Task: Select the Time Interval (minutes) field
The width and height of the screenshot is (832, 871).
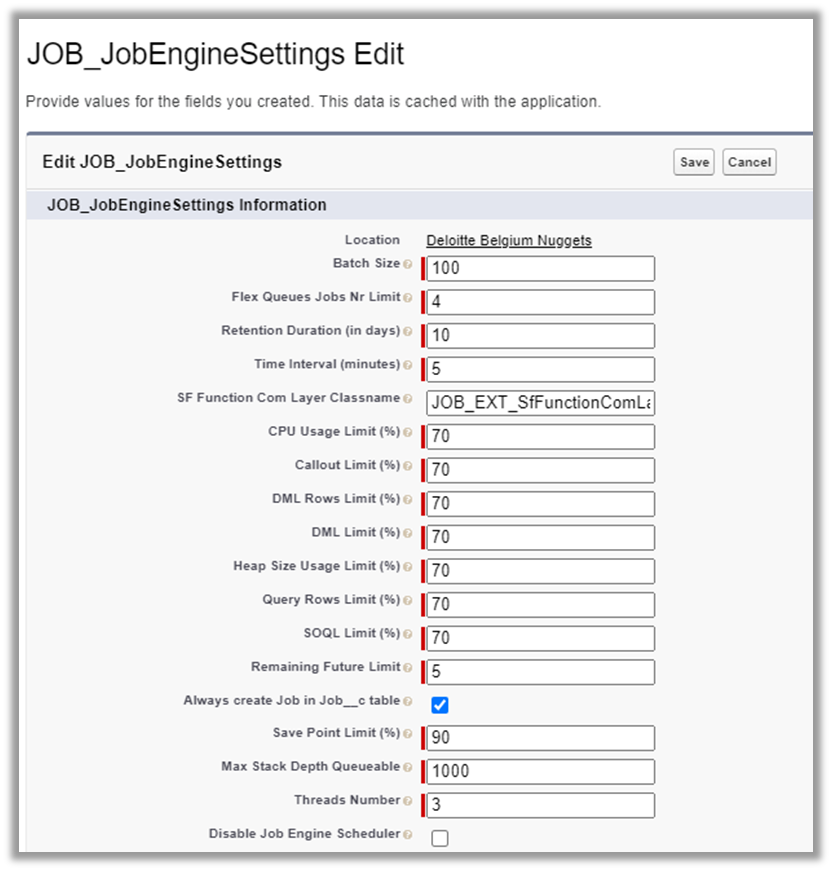Action: pyautogui.click(x=541, y=369)
